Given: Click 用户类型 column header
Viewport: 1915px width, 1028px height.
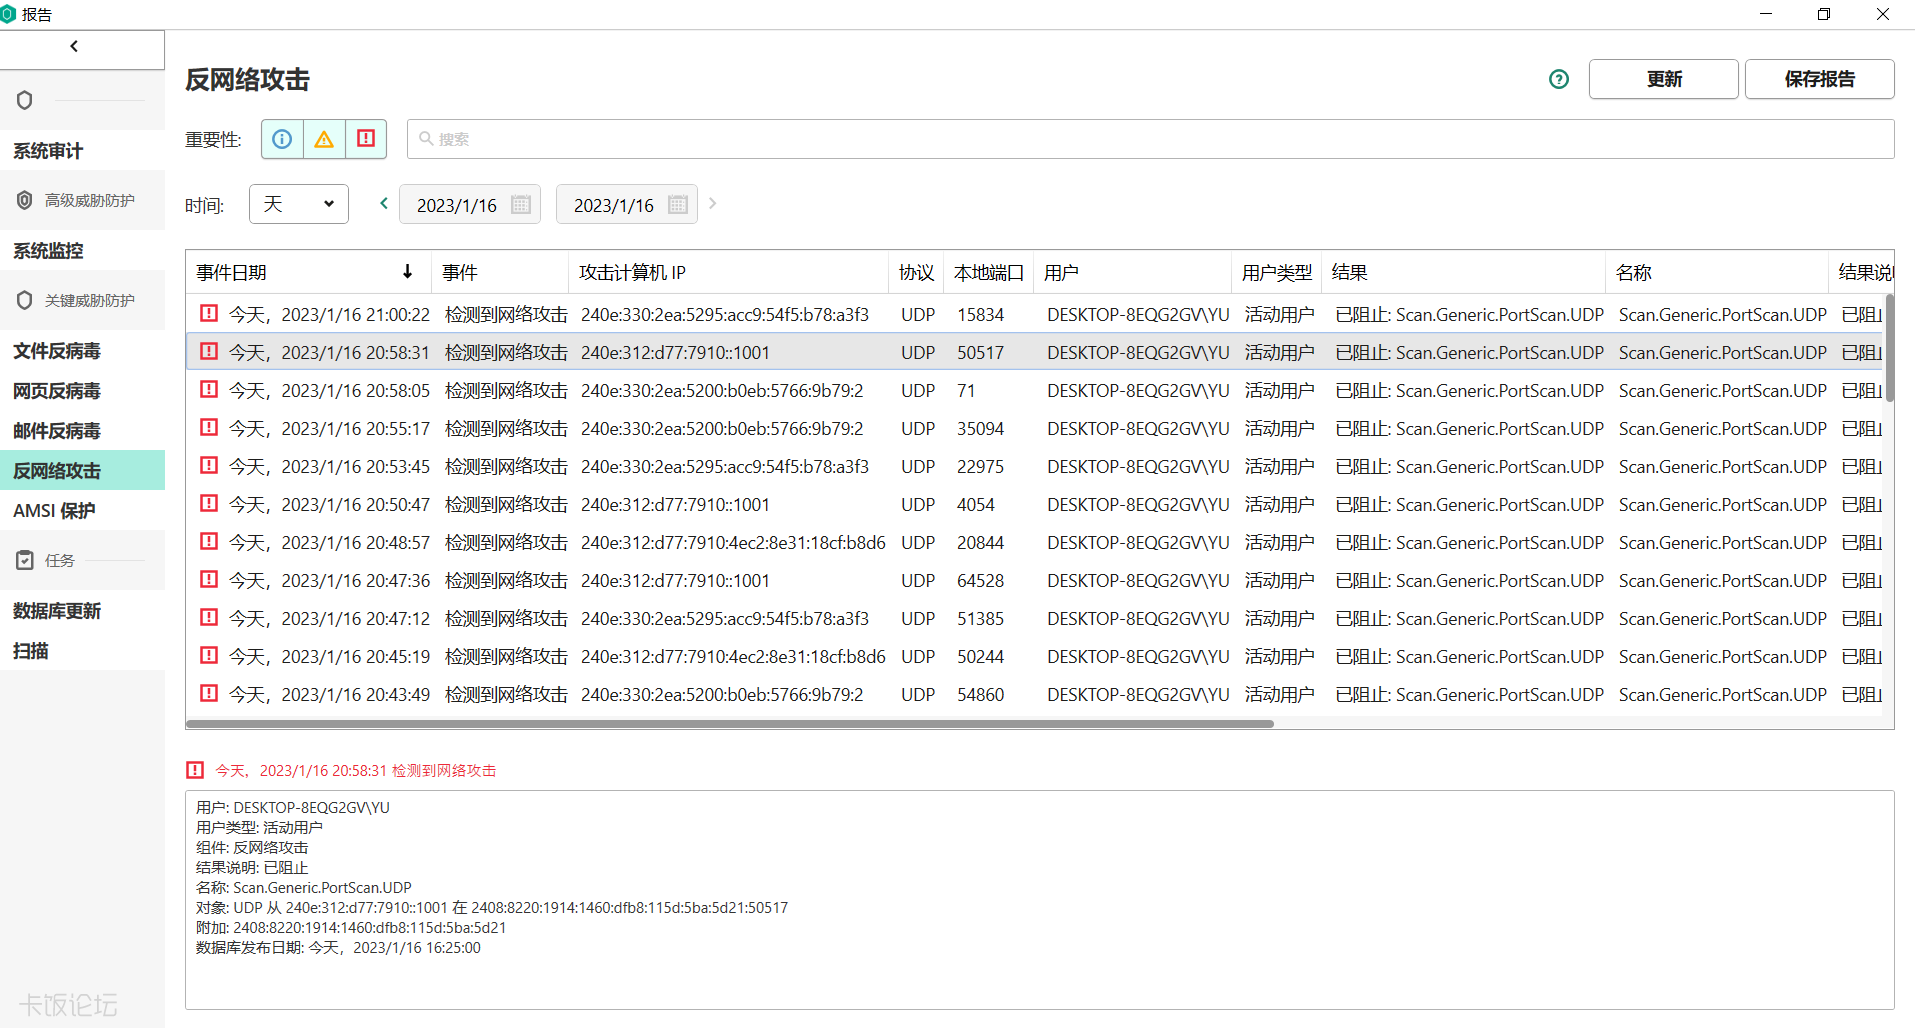Looking at the screenshot, I should click(x=1277, y=272).
